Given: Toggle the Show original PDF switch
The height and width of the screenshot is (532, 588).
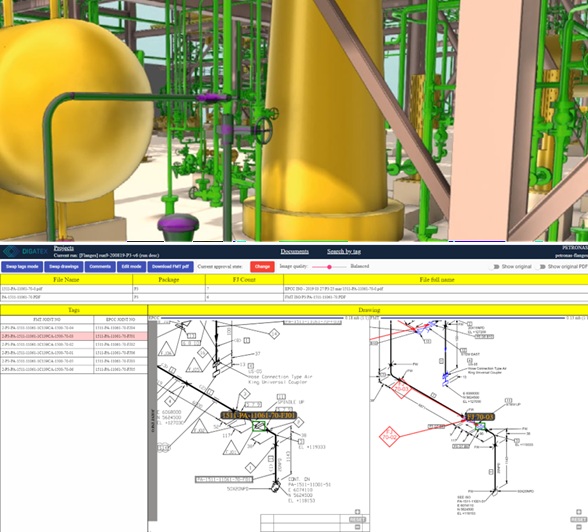Looking at the screenshot, I should (541, 267).
